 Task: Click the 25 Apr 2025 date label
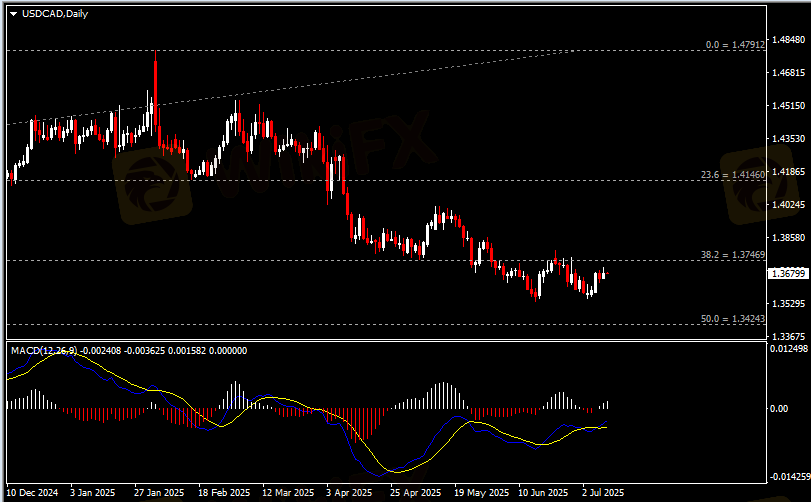(415, 493)
